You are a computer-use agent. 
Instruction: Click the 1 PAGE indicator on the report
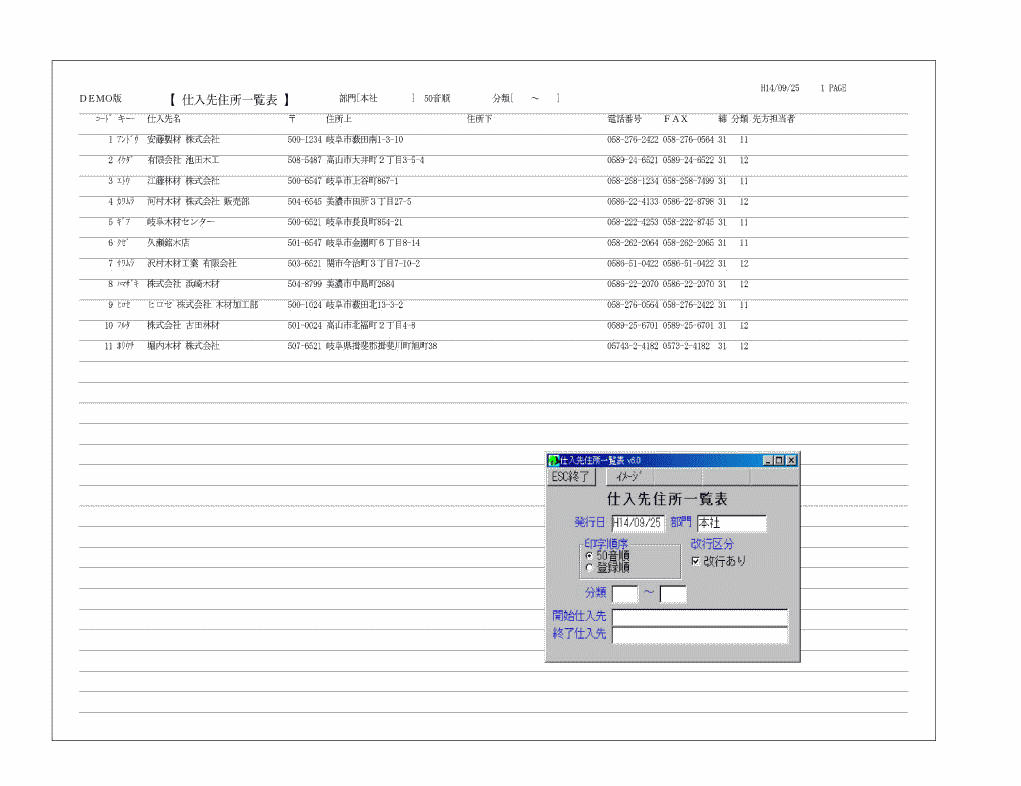coord(833,88)
